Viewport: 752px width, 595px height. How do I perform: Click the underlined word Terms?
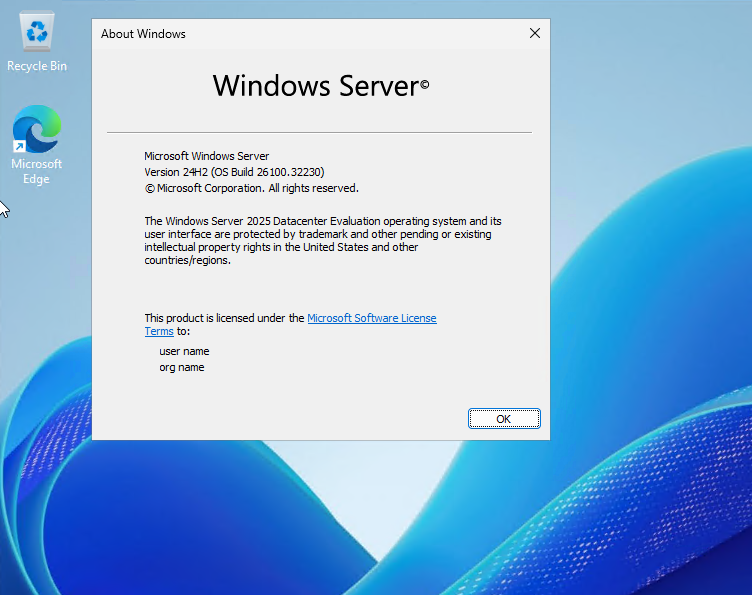pos(159,331)
